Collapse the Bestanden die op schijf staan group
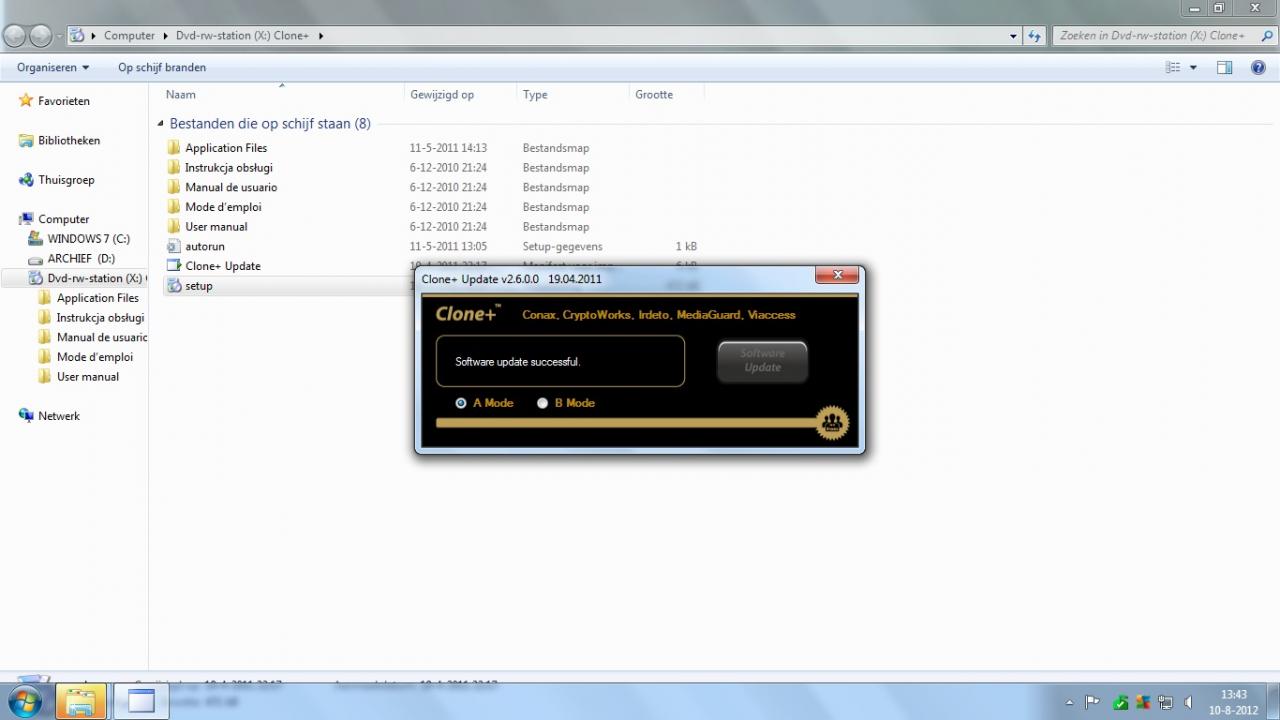 161,124
